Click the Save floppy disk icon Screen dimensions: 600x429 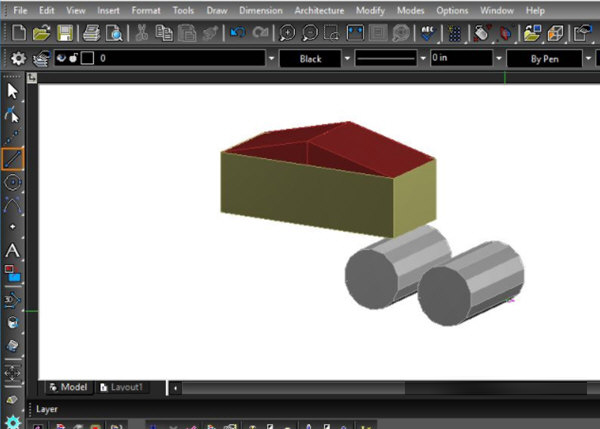pos(64,33)
